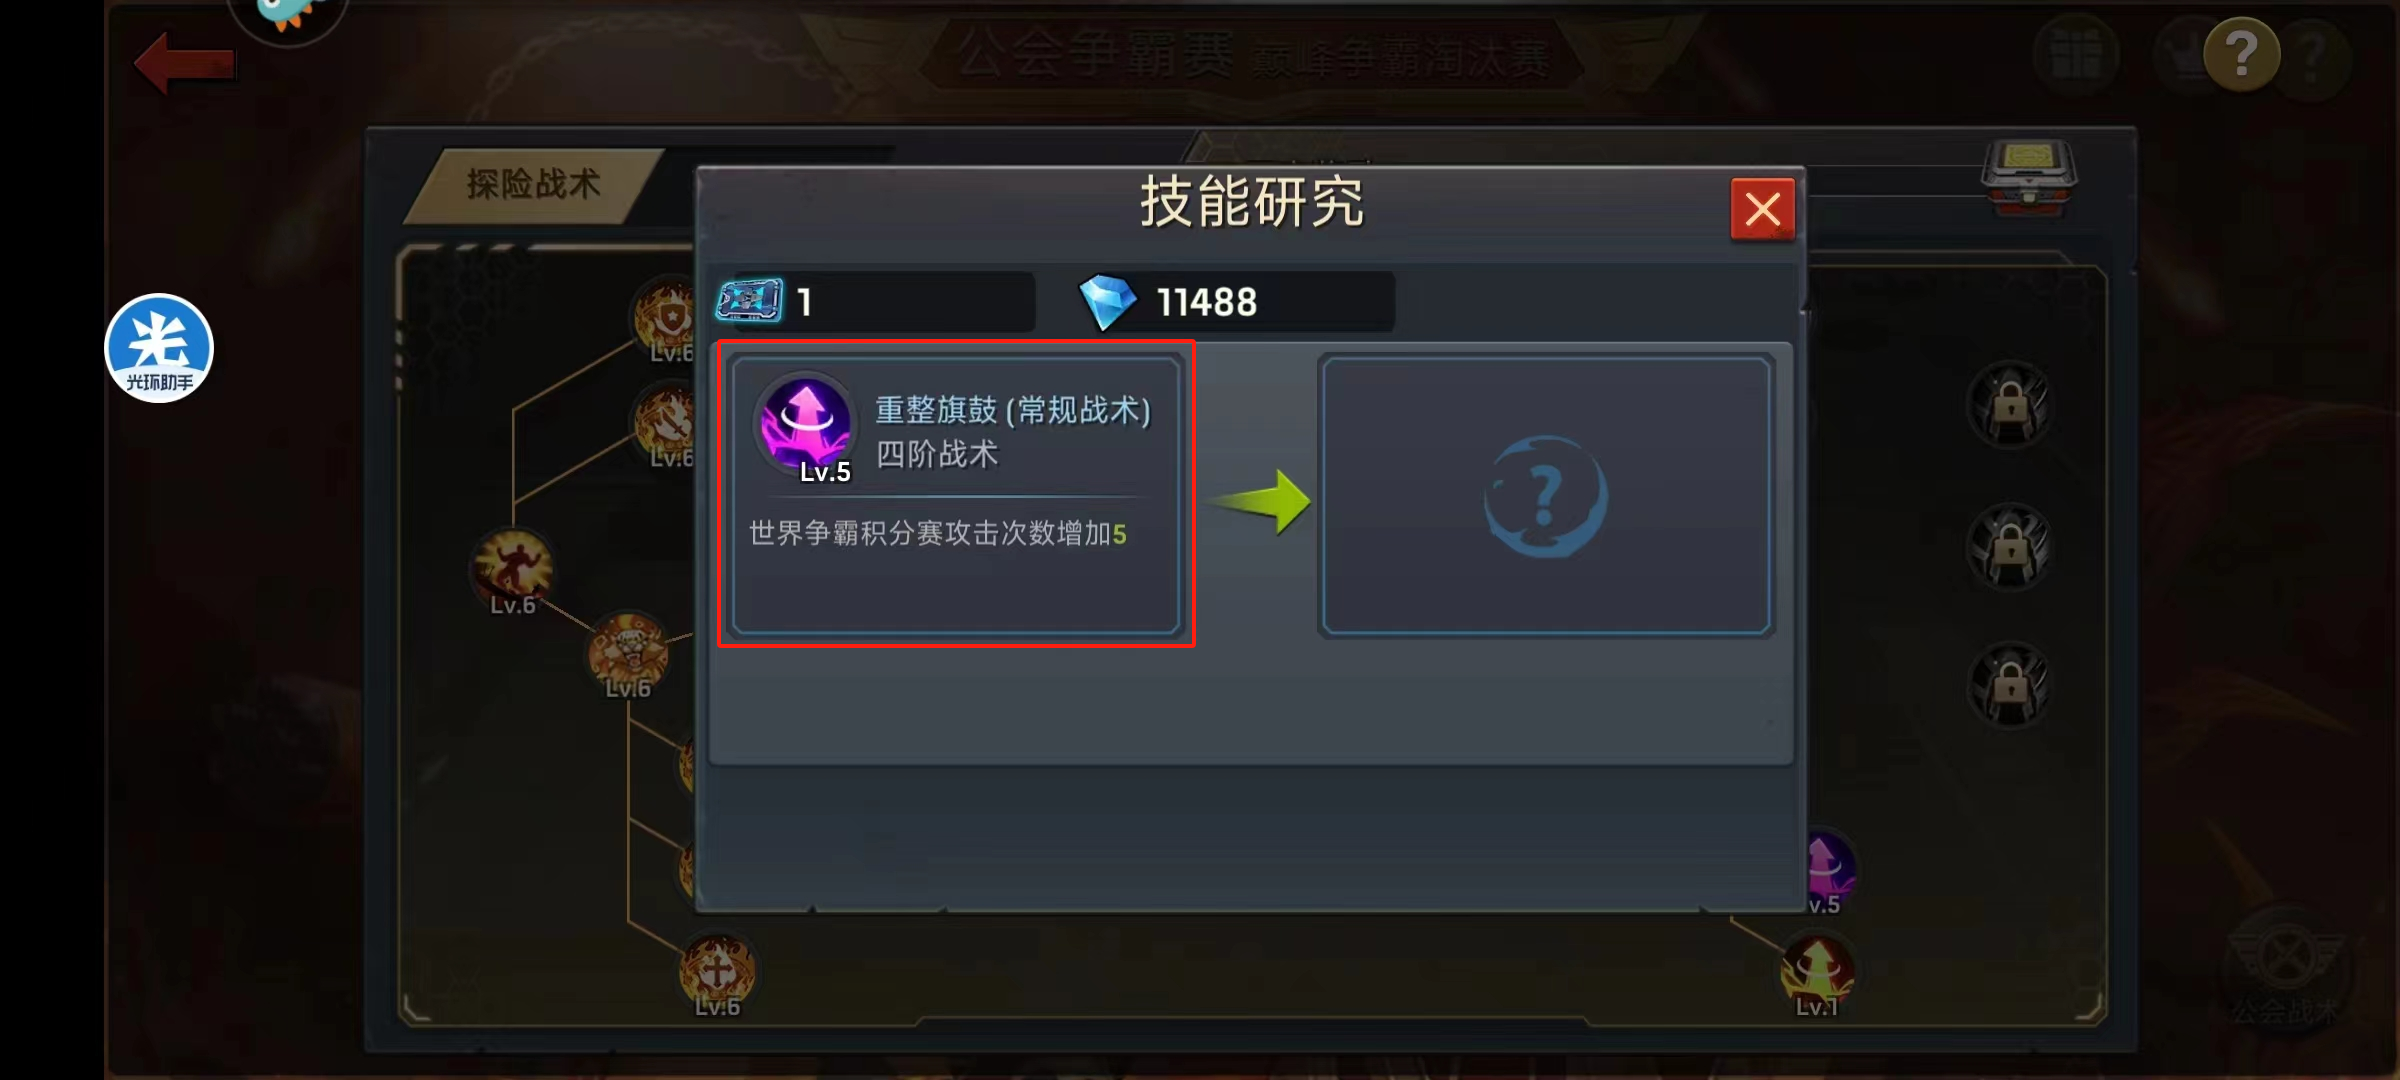The width and height of the screenshot is (2400, 1080).
Task: Select the bottom cross skill node Lv.6
Action: (x=717, y=974)
